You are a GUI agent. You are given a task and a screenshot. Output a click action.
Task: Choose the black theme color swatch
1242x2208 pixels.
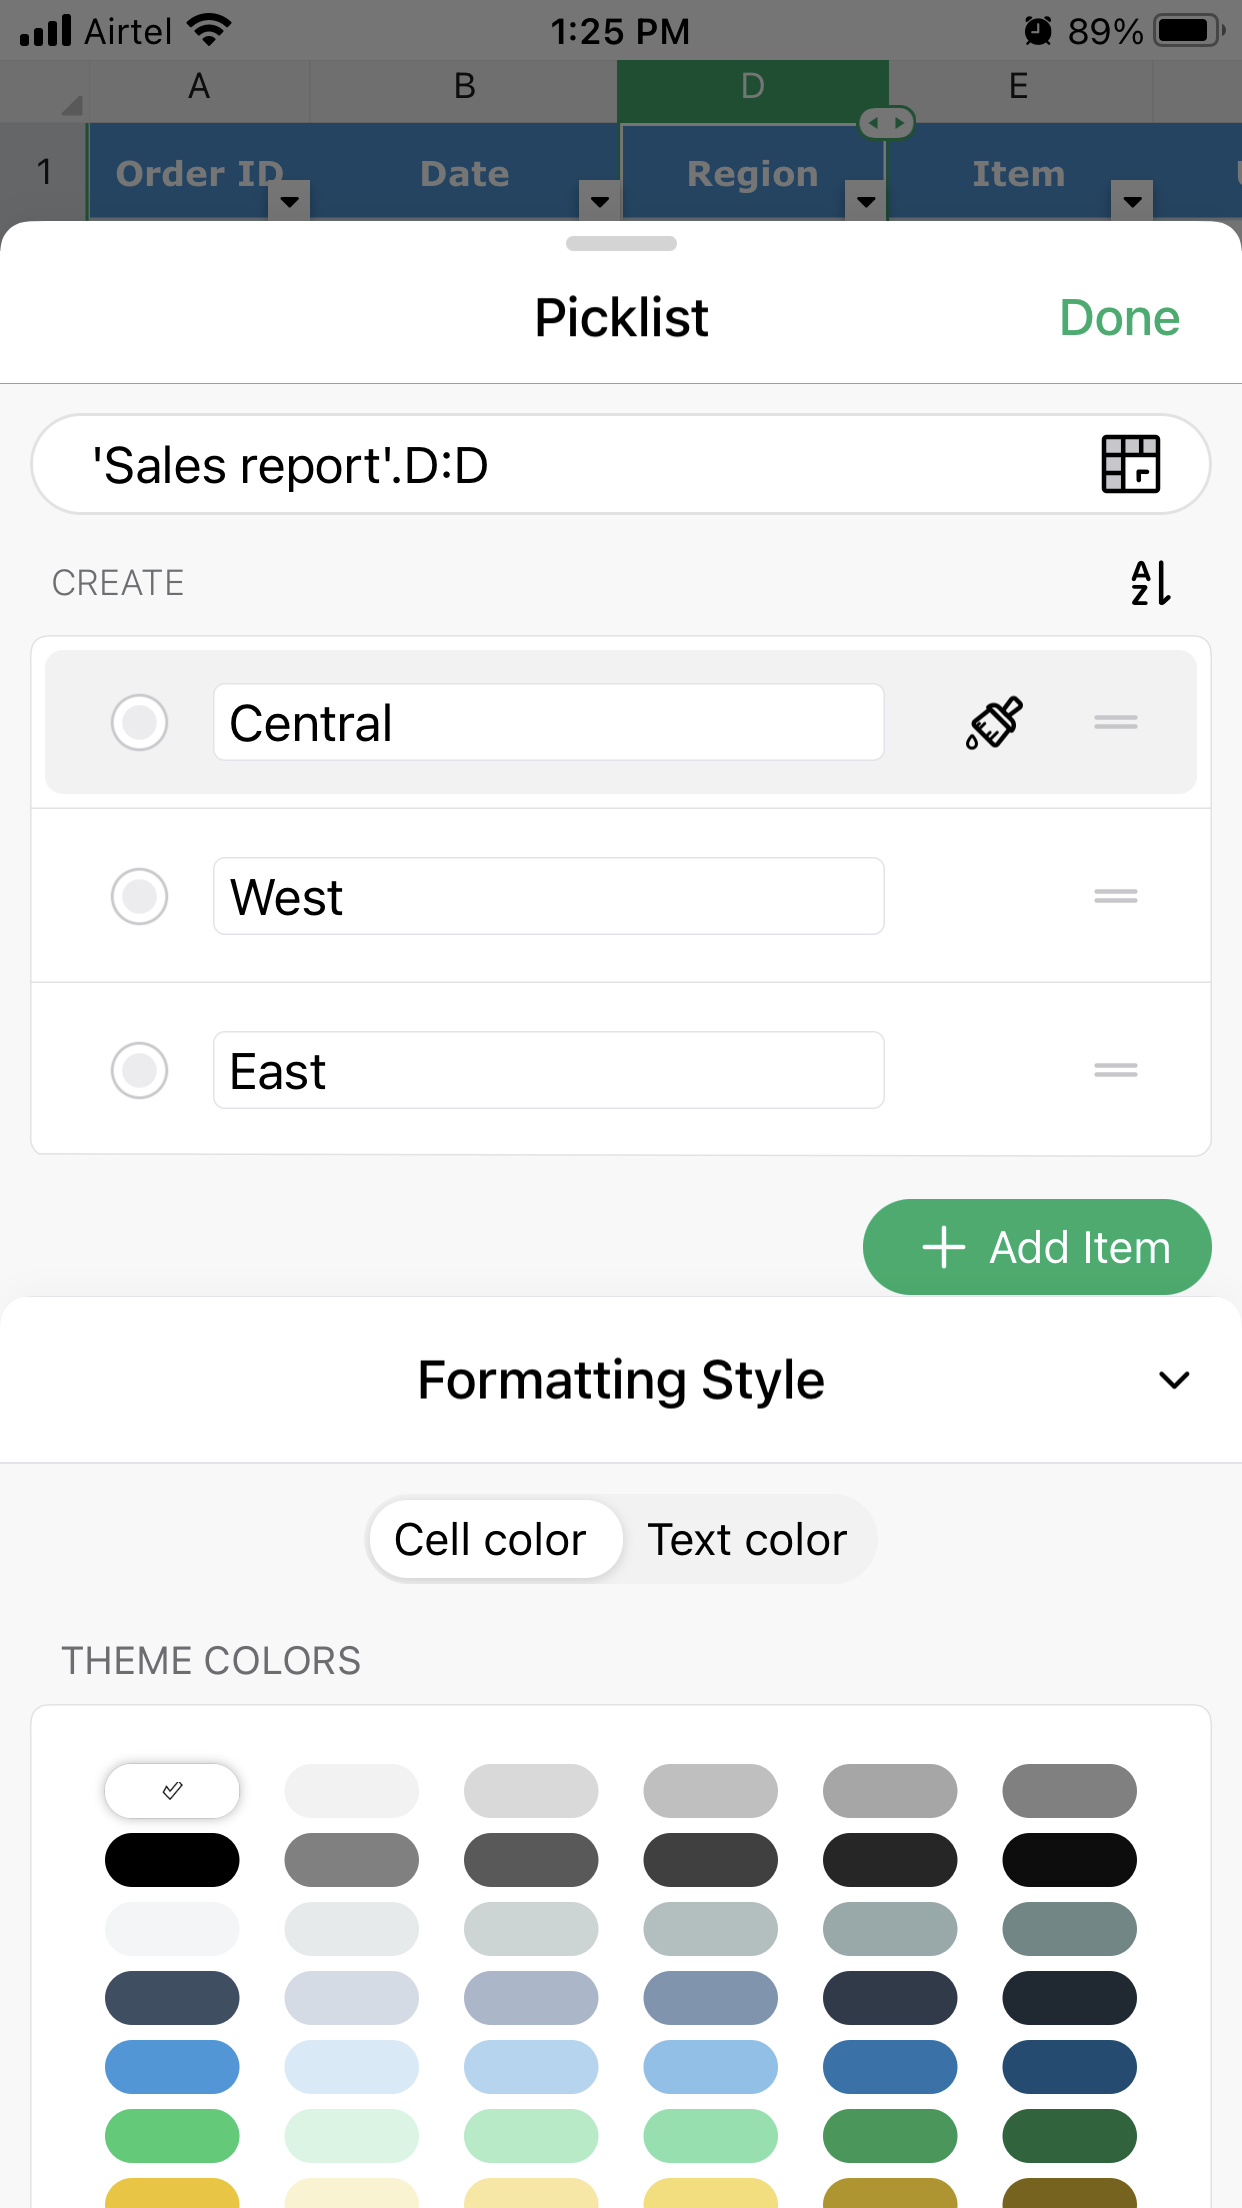coord(172,1860)
